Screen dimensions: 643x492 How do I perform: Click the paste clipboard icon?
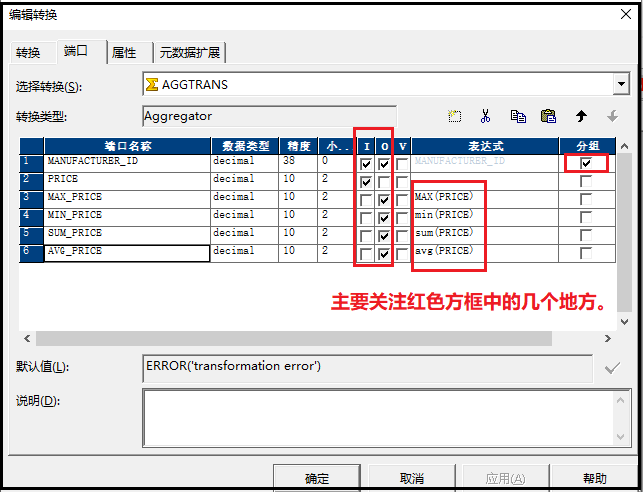coord(548,116)
